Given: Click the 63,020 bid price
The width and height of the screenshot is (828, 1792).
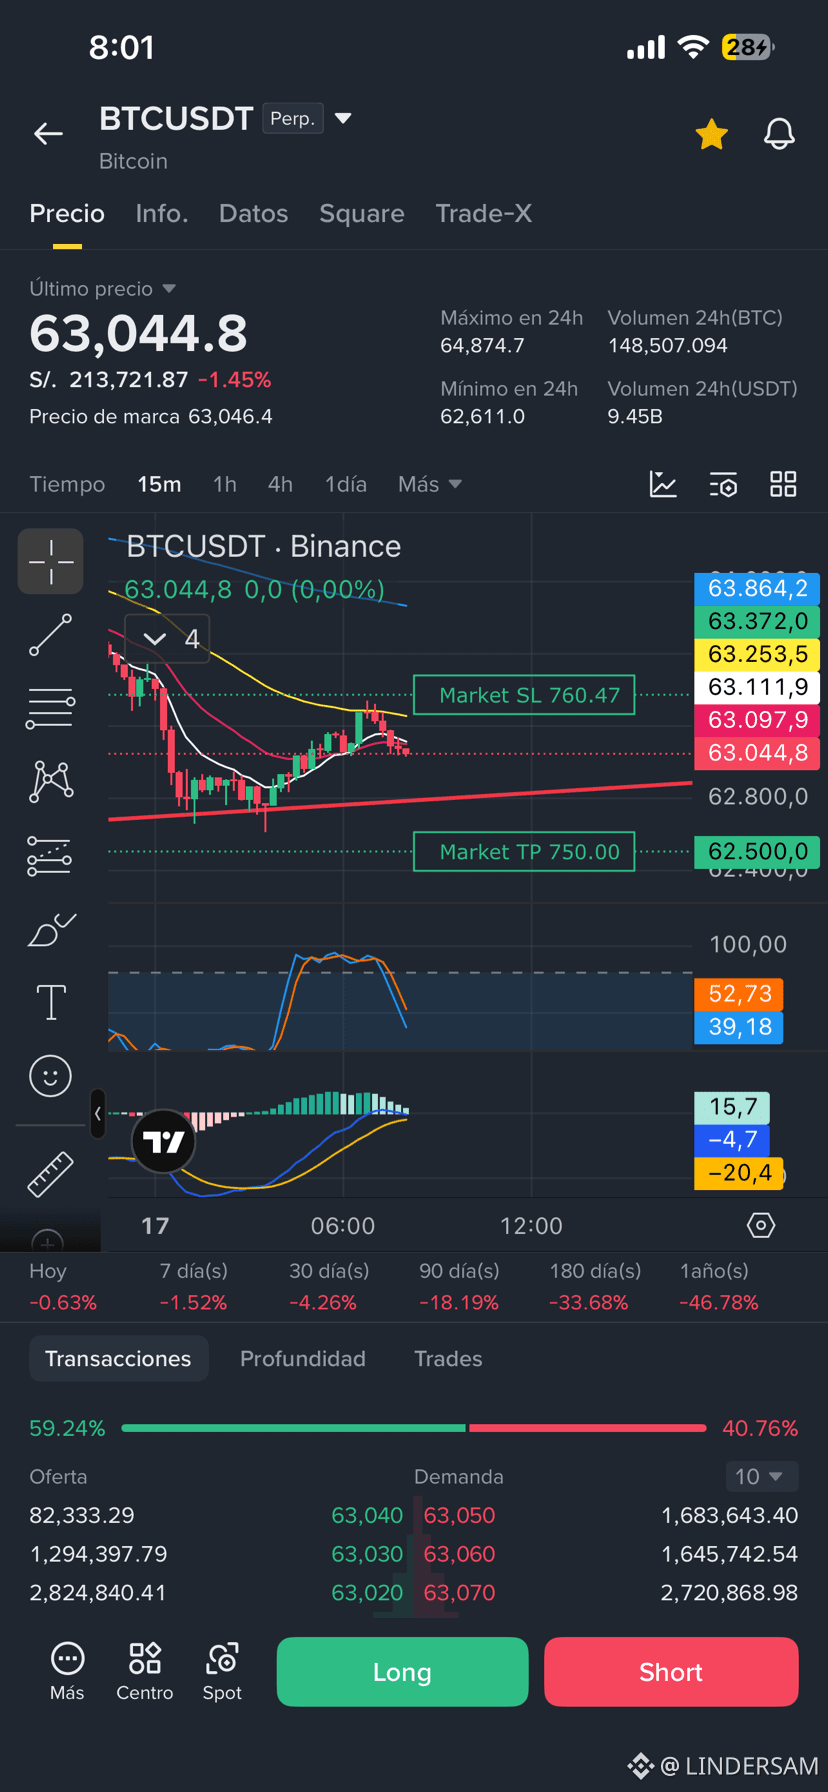Looking at the screenshot, I should point(367,1592).
